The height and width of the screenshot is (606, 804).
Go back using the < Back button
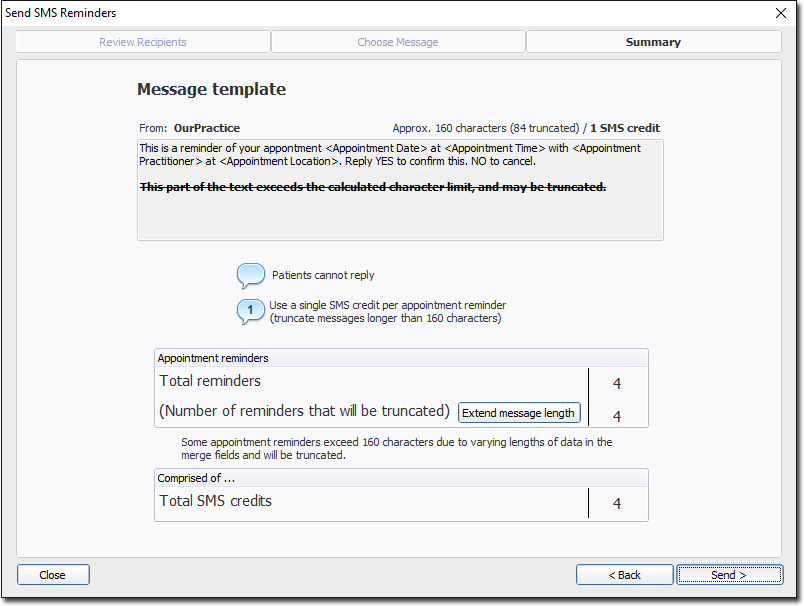[x=624, y=575]
